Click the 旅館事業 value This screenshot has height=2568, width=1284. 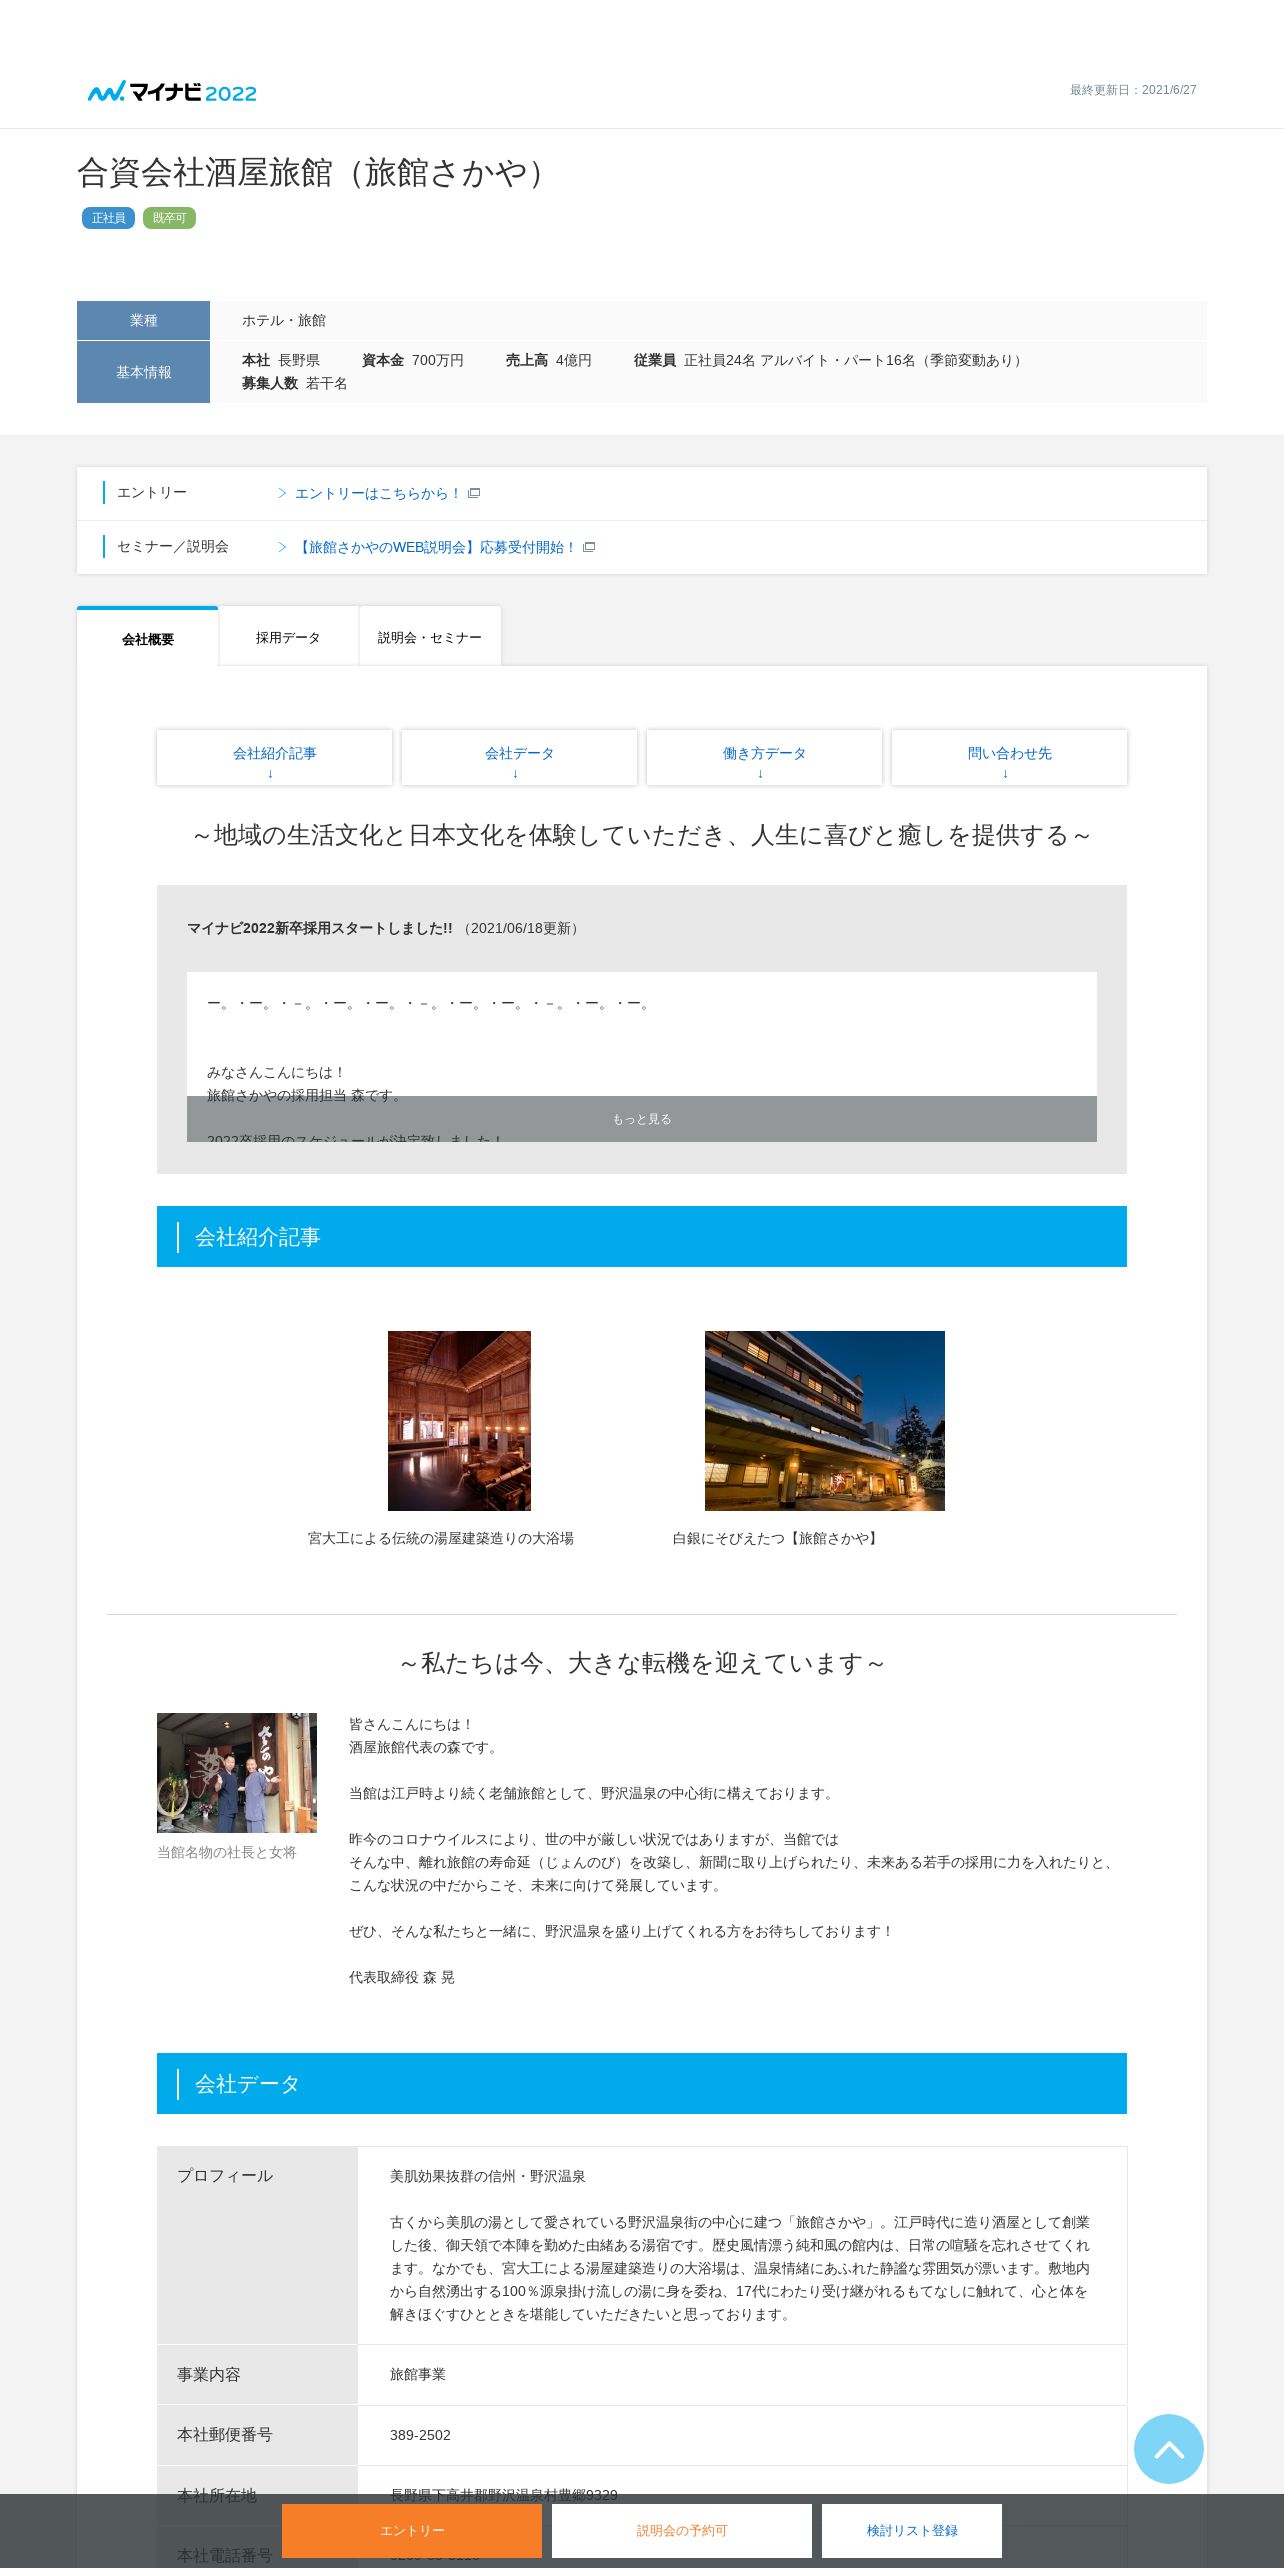coord(418,2374)
